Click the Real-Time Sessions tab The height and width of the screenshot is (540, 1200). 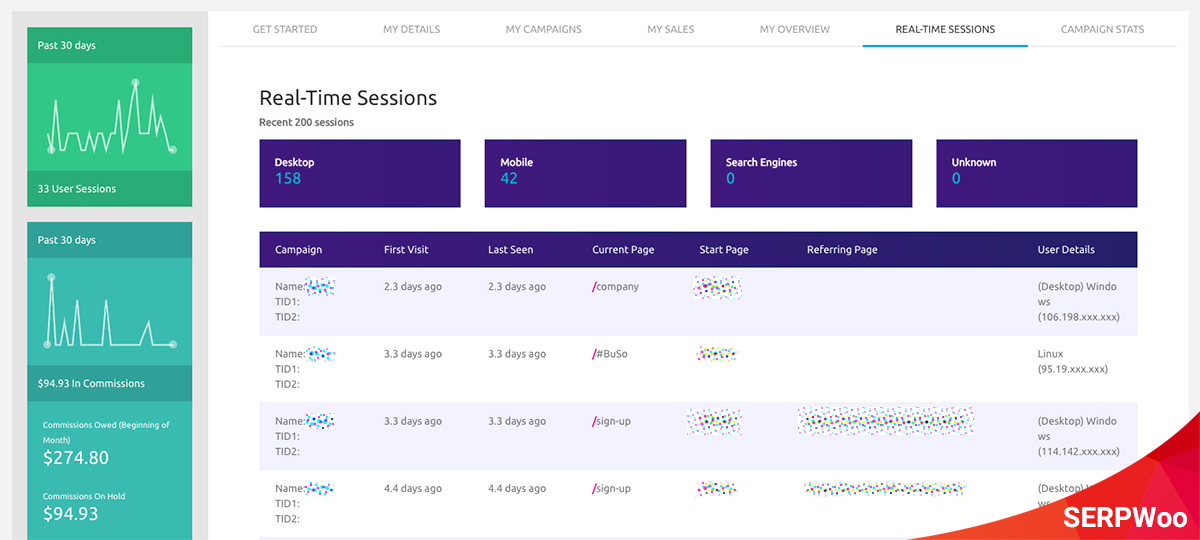[x=945, y=29]
